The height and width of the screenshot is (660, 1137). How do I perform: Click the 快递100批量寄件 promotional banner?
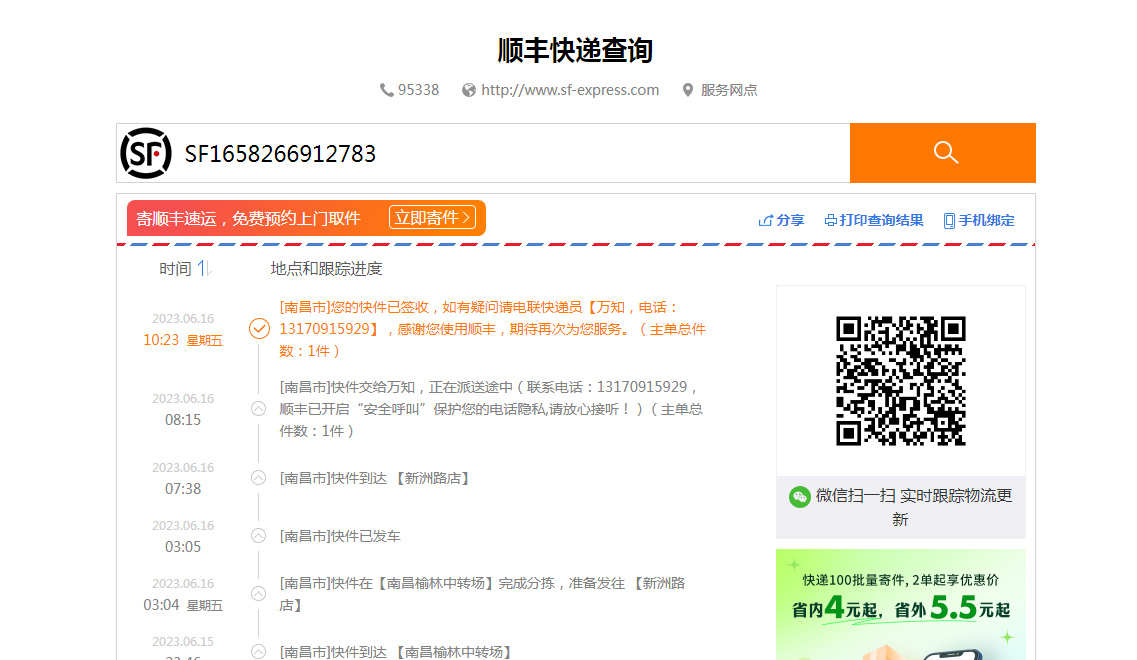pos(901,604)
